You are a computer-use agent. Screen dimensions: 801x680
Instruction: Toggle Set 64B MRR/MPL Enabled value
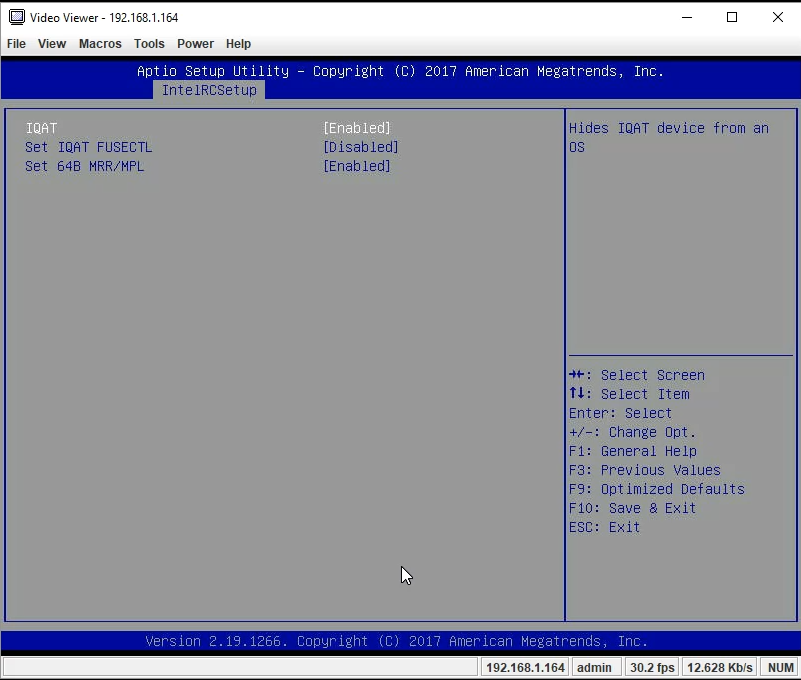pos(356,166)
